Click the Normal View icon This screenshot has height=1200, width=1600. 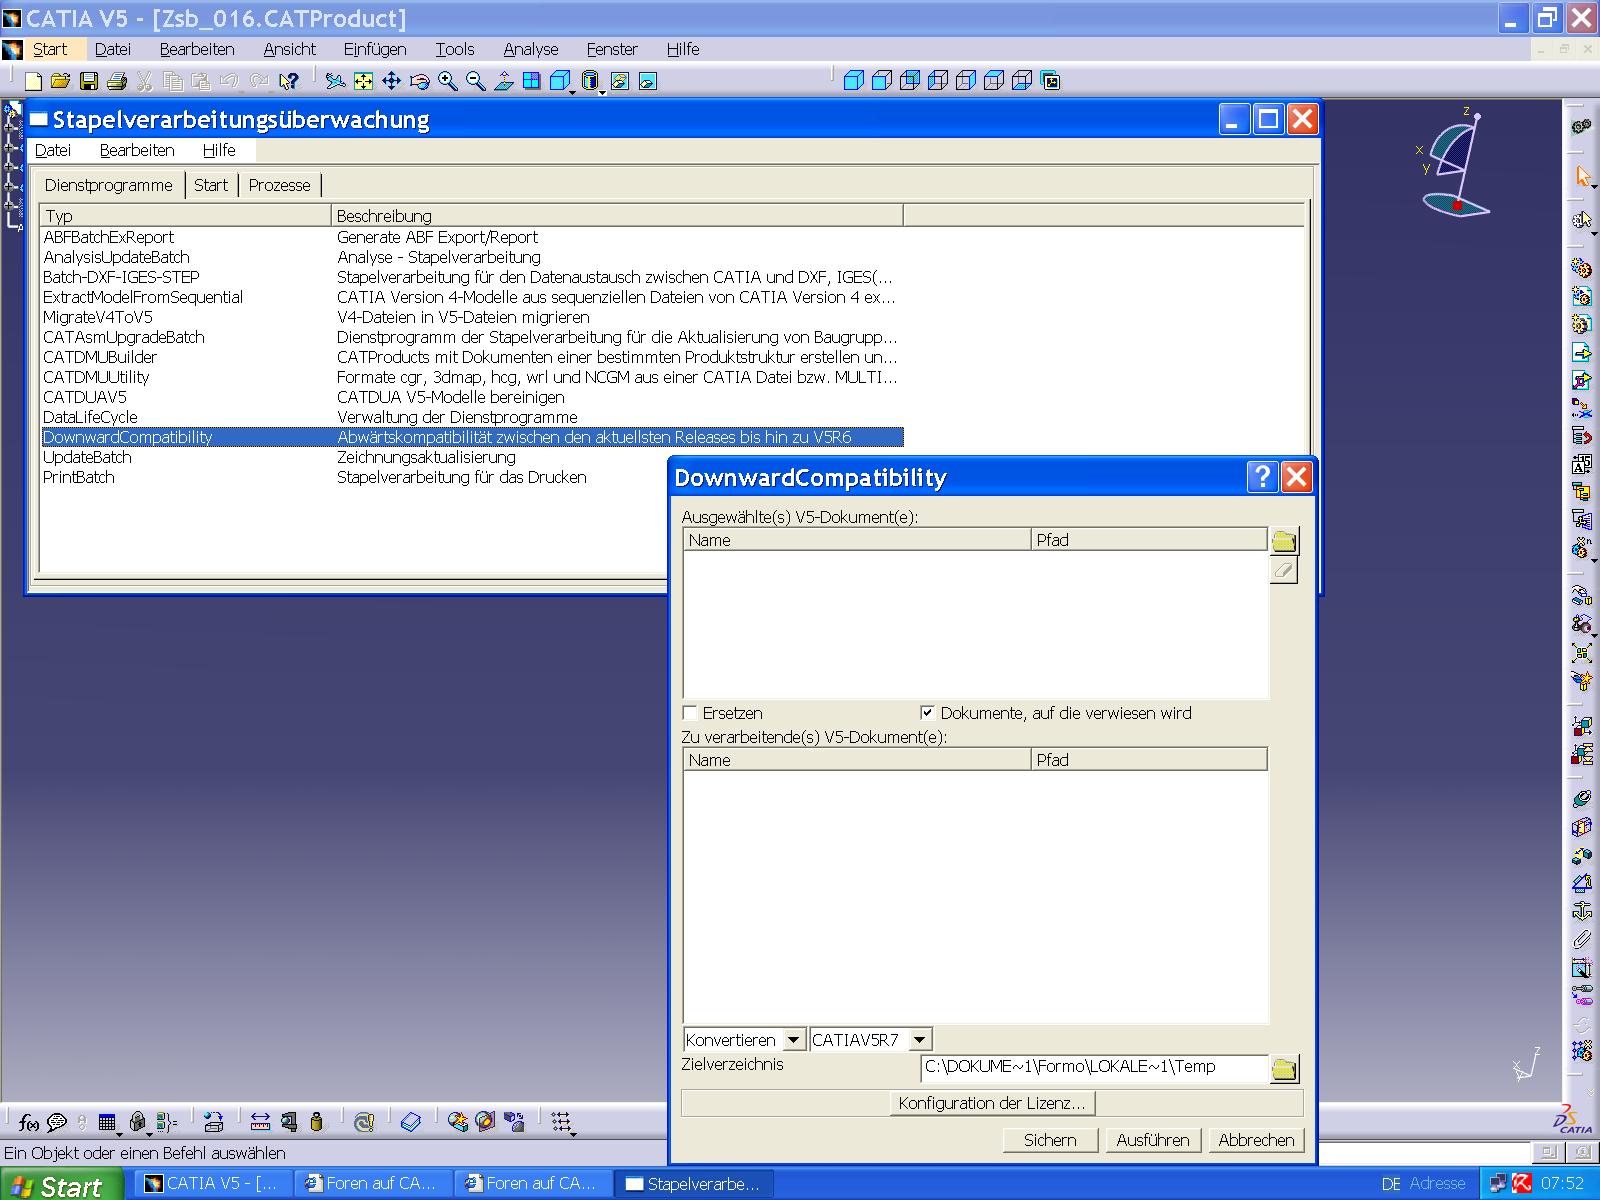503,81
